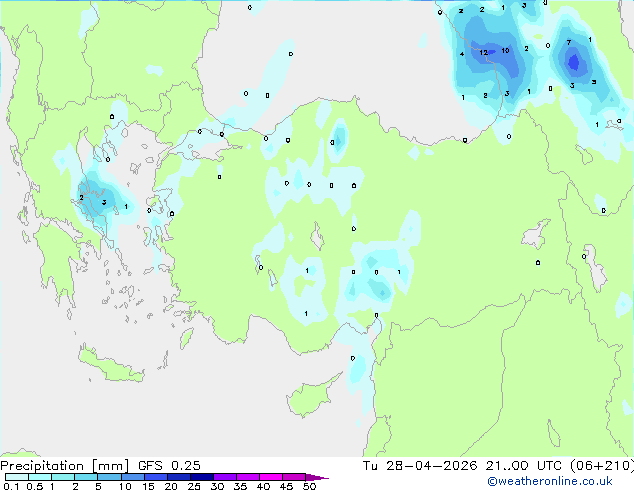Click the legend label '20'
634x490 pixels.
click(171, 486)
